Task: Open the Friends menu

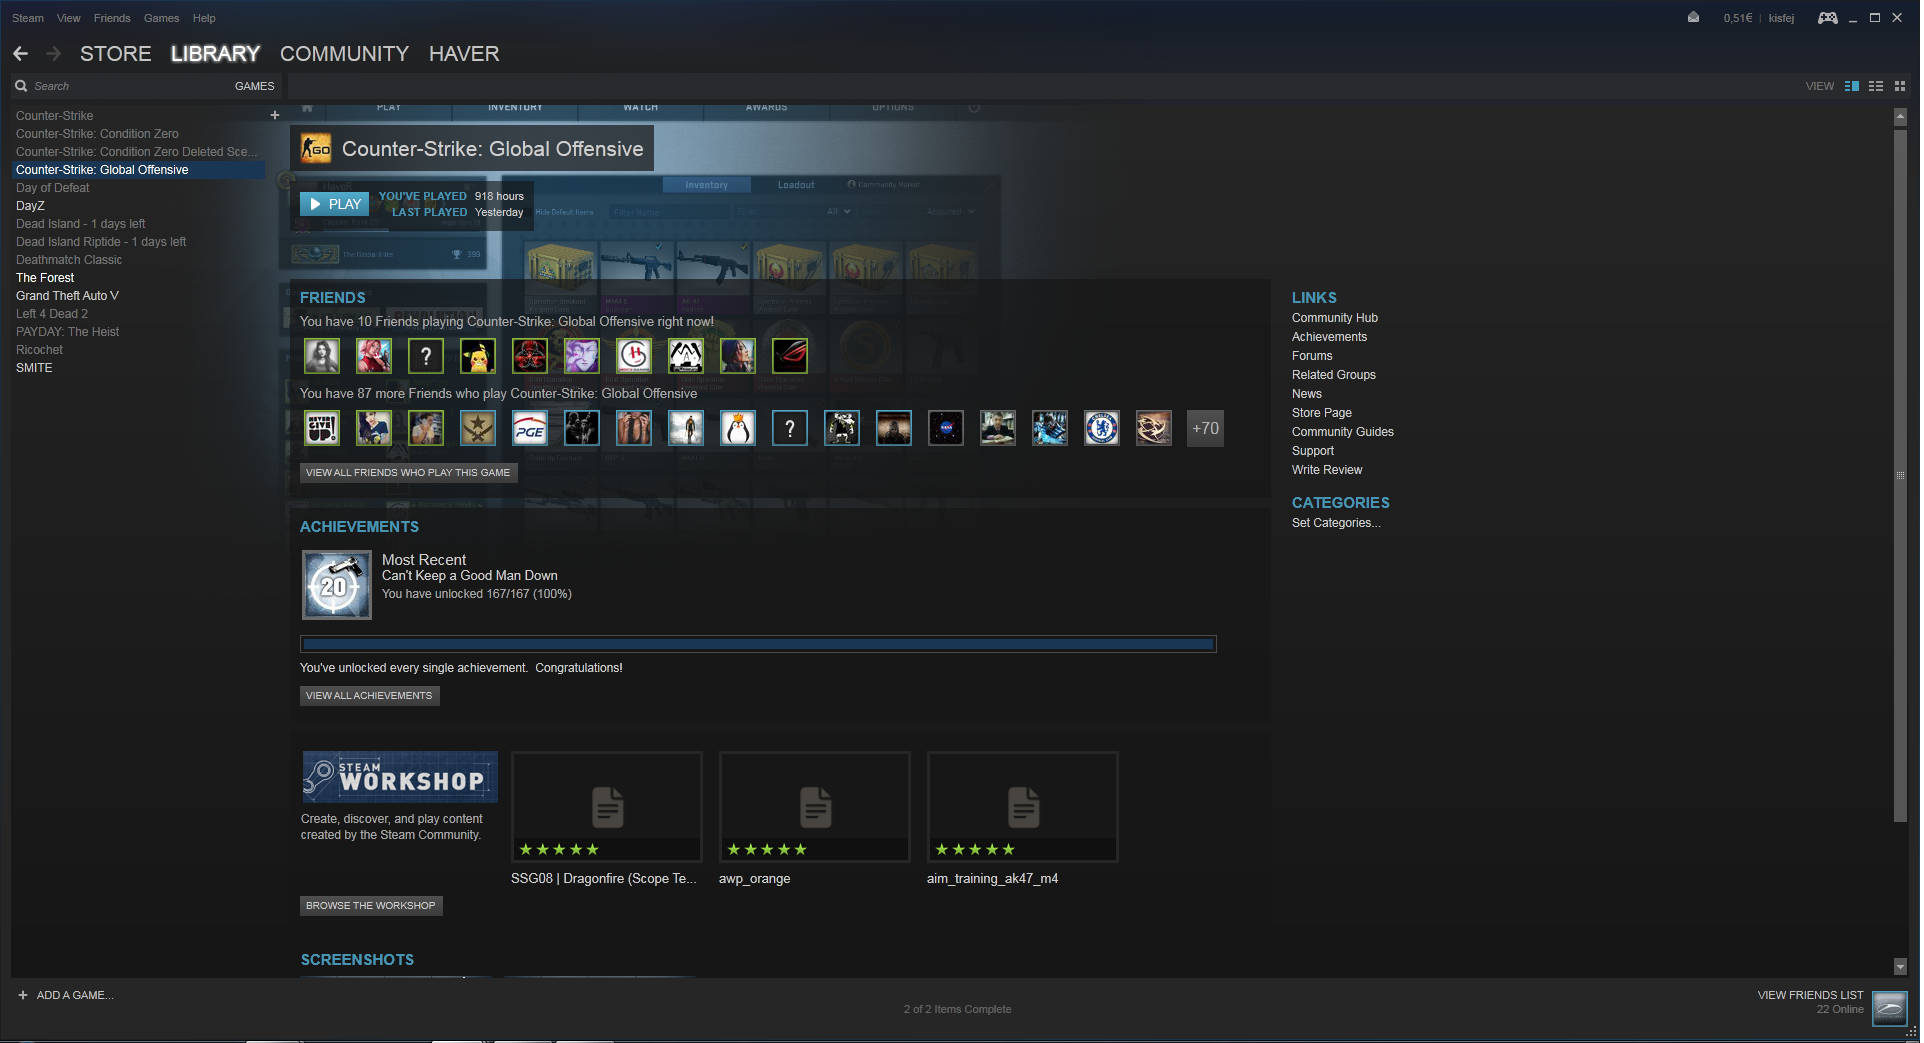Action: (x=112, y=18)
